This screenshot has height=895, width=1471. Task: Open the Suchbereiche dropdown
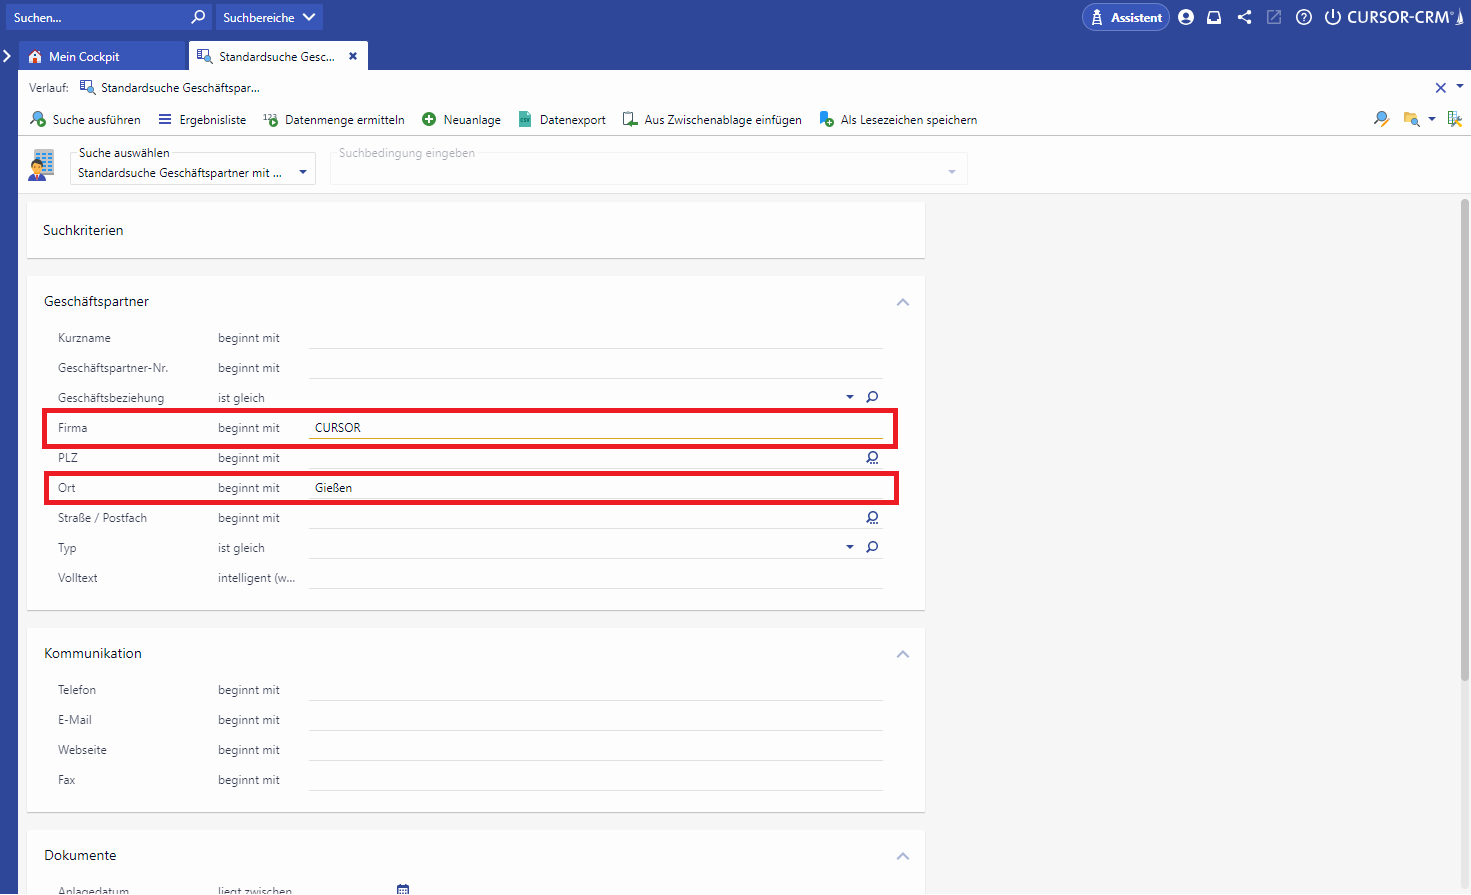[269, 17]
